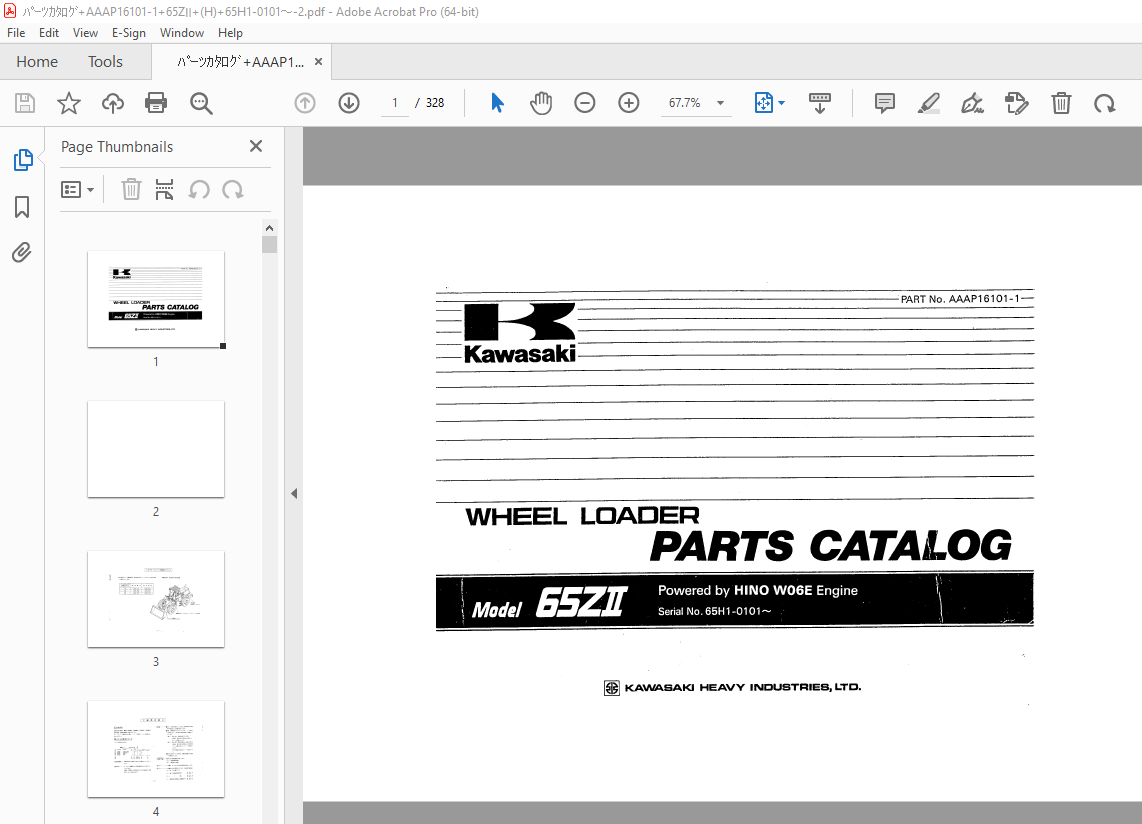This screenshot has width=1142, height=824.
Task: Click the page number input field
Action: coord(395,103)
